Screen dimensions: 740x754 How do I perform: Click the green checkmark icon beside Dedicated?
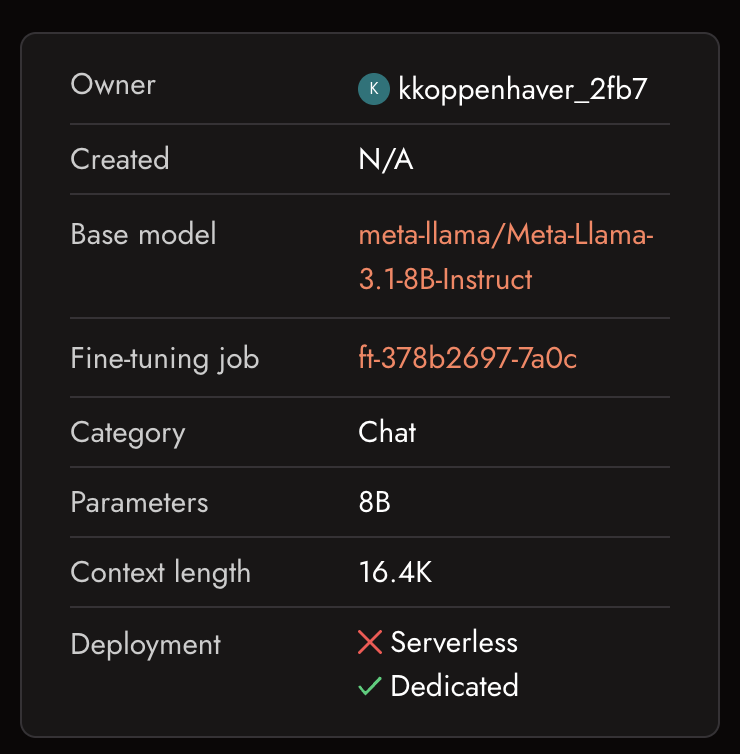tap(370, 686)
